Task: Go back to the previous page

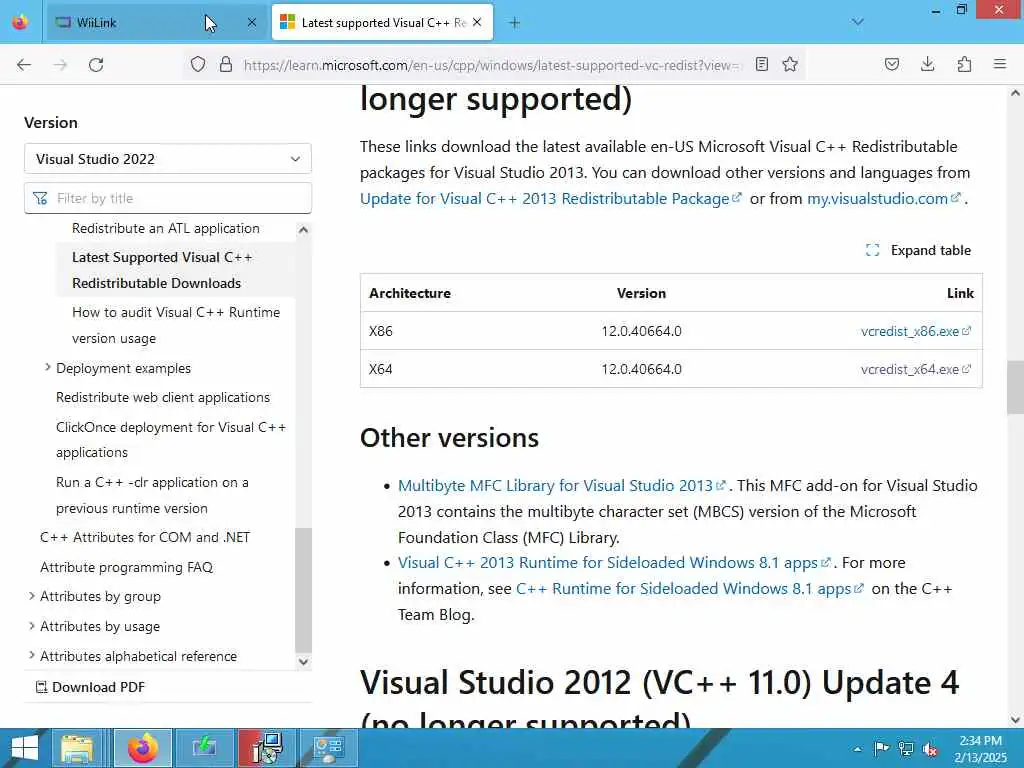Action: (24, 65)
